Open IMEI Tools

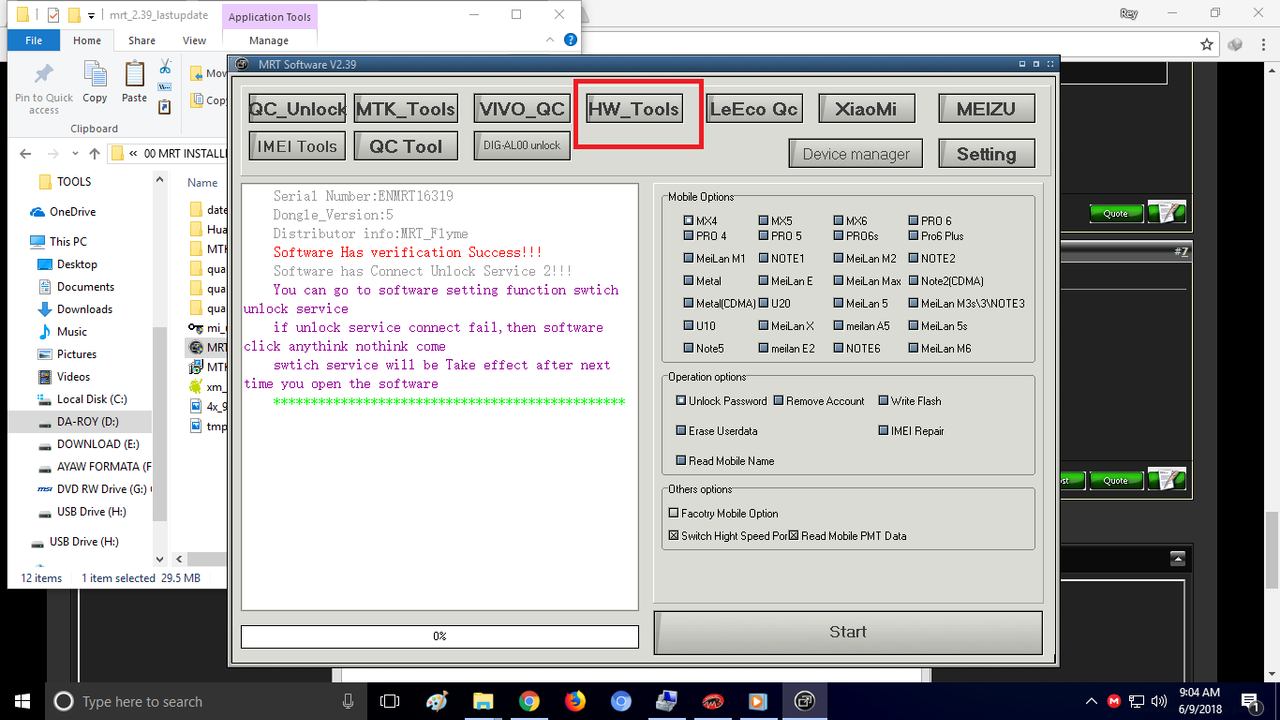[297, 146]
